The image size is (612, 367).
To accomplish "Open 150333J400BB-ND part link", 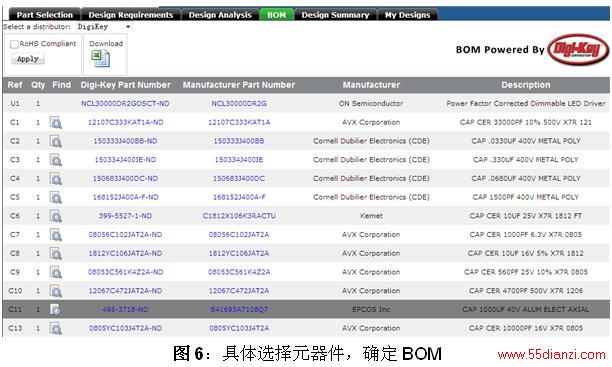I will (x=125, y=141).
